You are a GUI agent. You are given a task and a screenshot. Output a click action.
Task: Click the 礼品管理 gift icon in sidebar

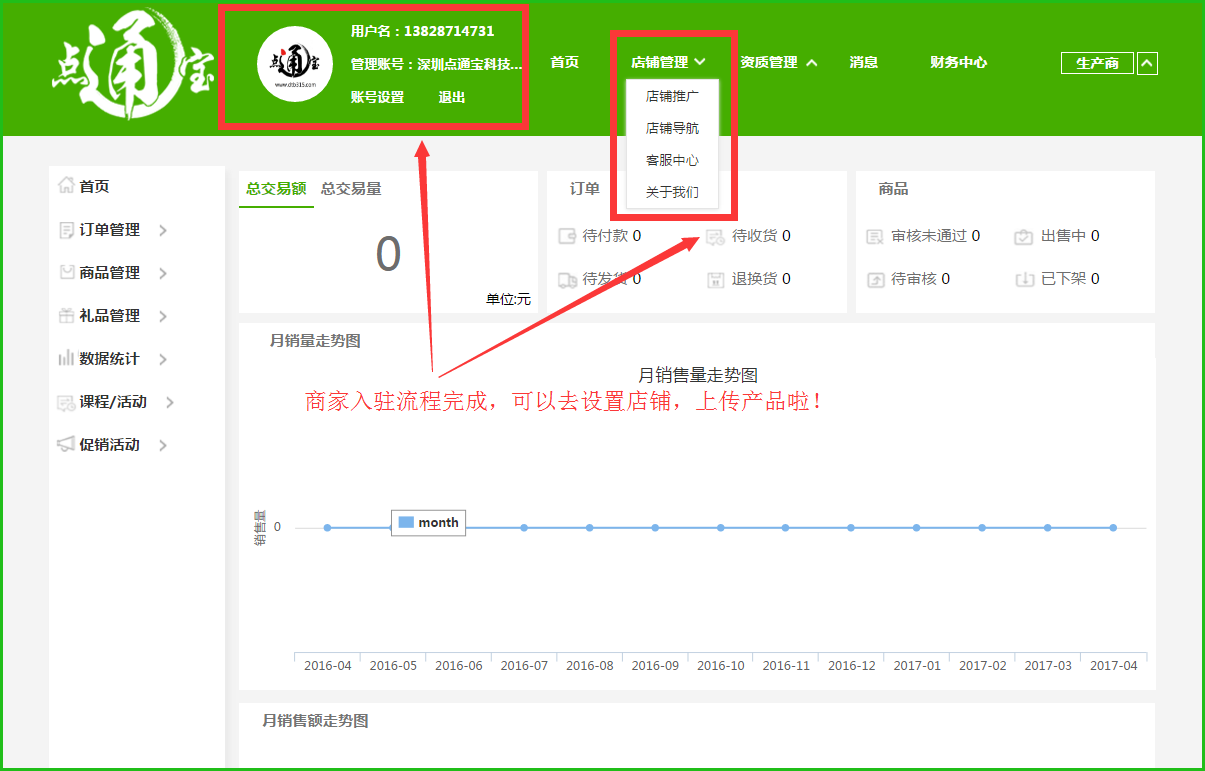click(66, 315)
